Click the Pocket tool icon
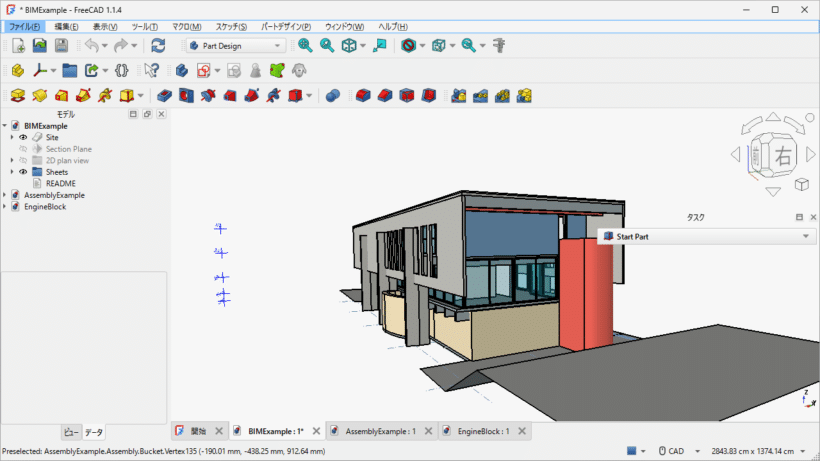The height and width of the screenshot is (461, 820). tap(164, 96)
